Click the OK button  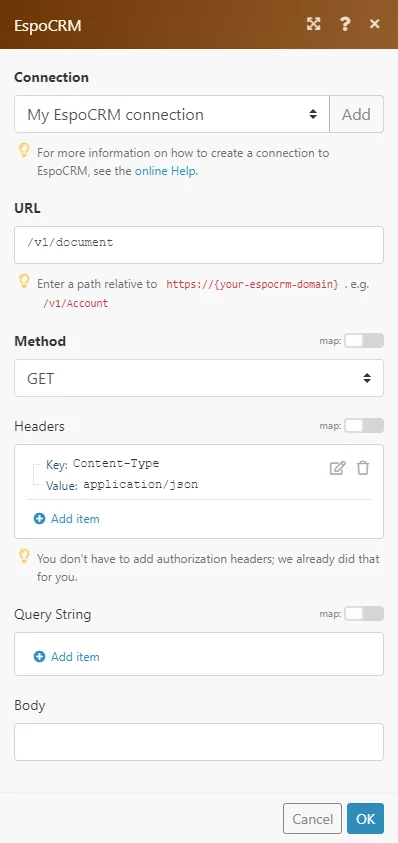pos(365,818)
